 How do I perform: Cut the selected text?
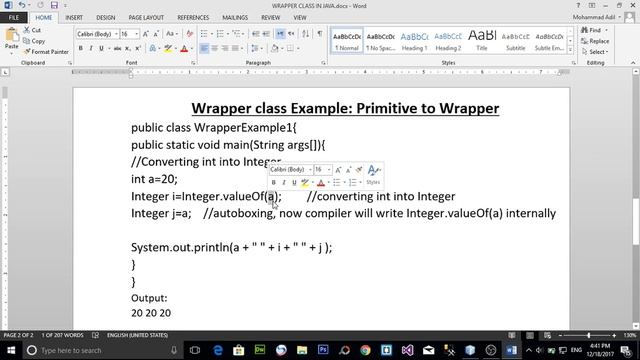pos(32,30)
